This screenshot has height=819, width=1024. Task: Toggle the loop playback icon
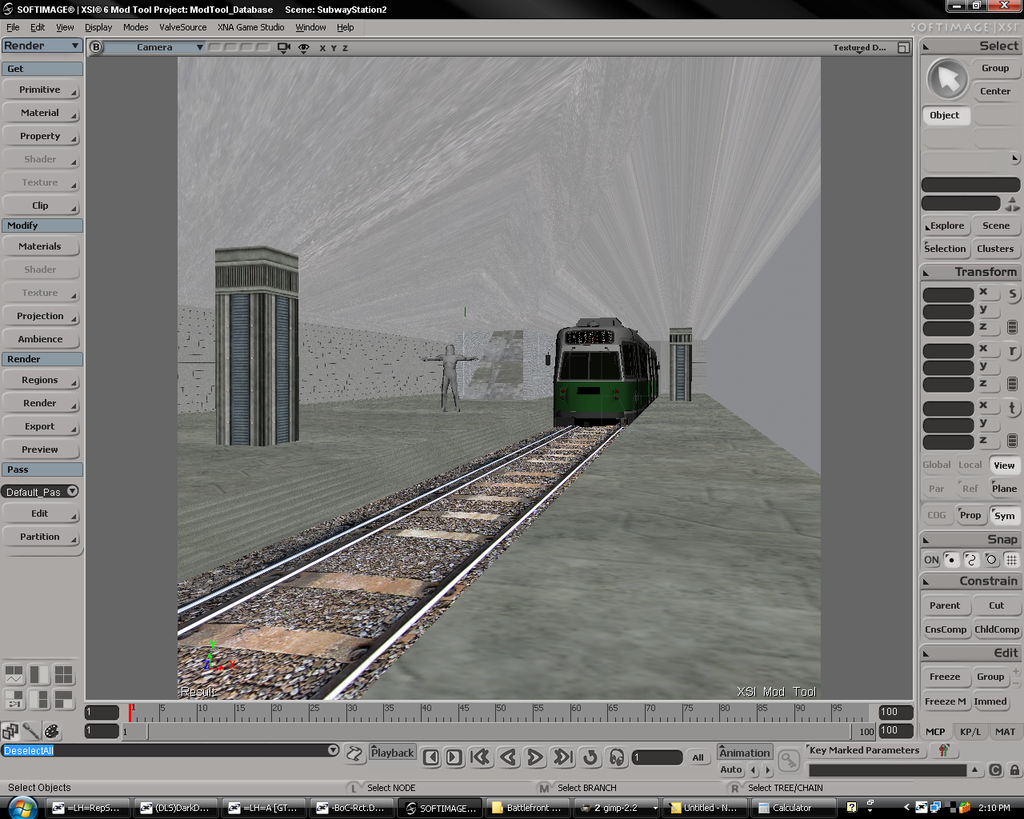tap(590, 757)
